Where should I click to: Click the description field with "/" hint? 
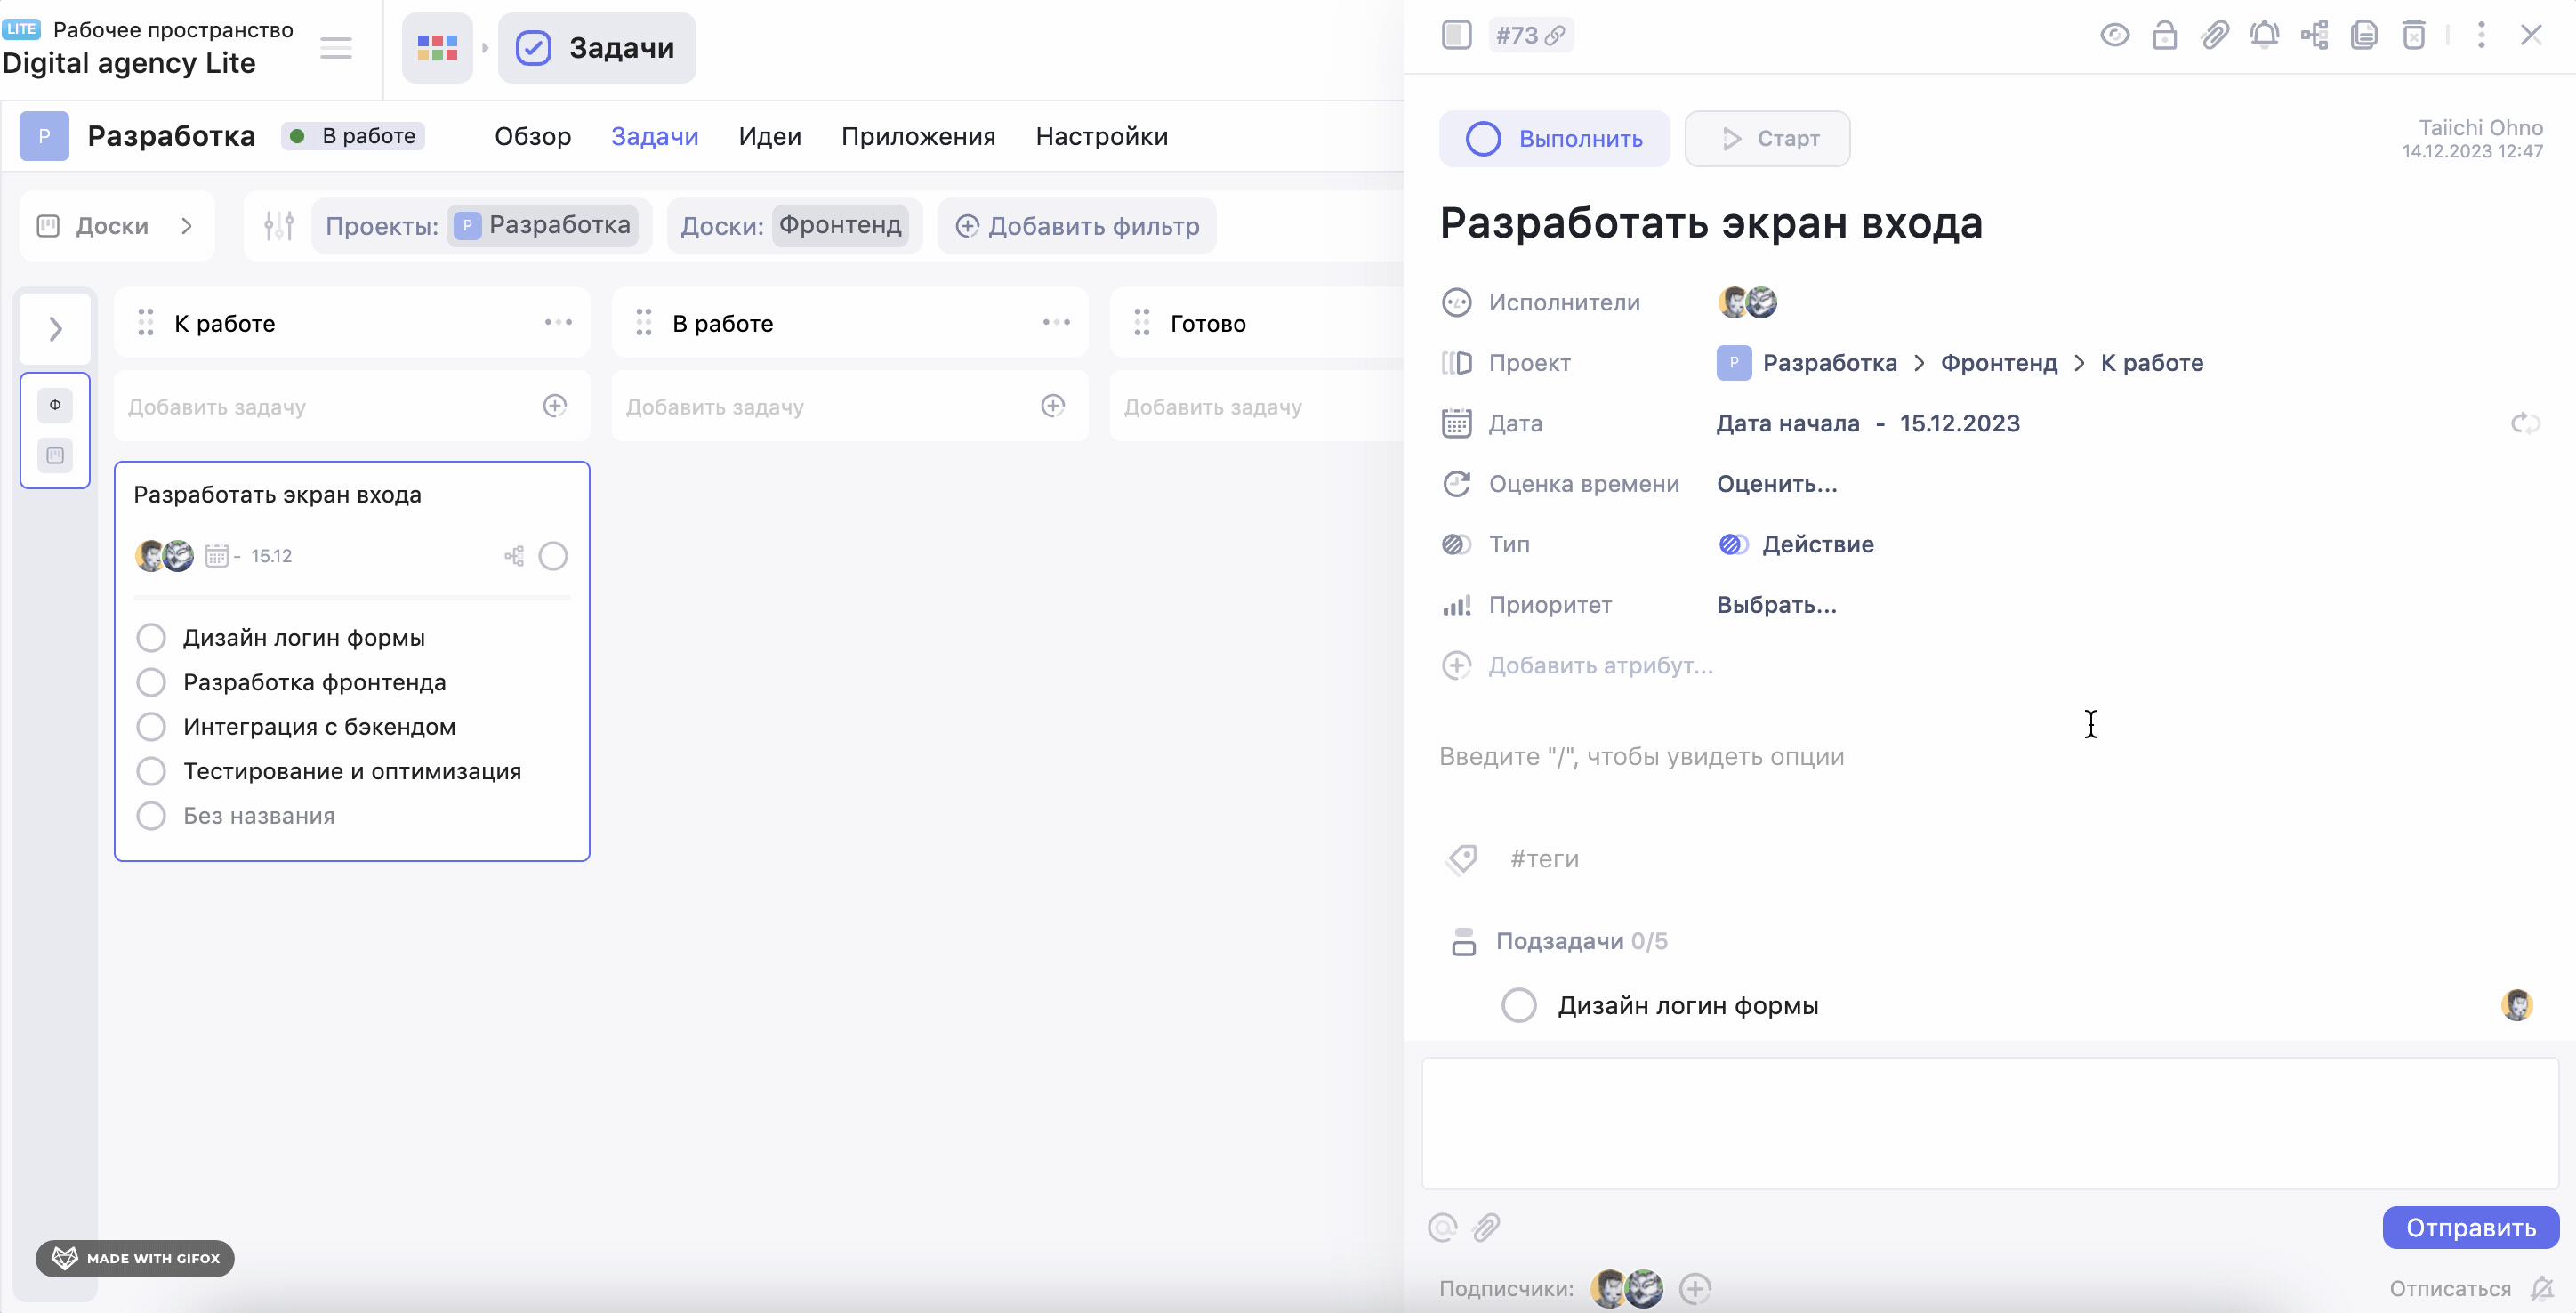click(x=1990, y=757)
